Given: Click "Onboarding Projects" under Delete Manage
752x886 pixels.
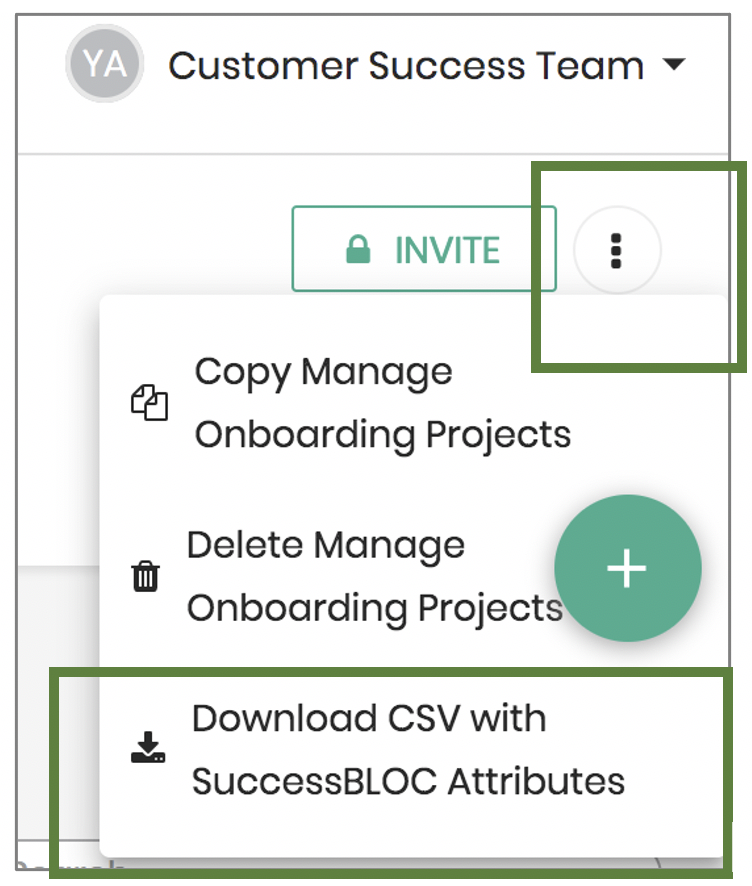Looking at the screenshot, I should click(x=375, y=609).
